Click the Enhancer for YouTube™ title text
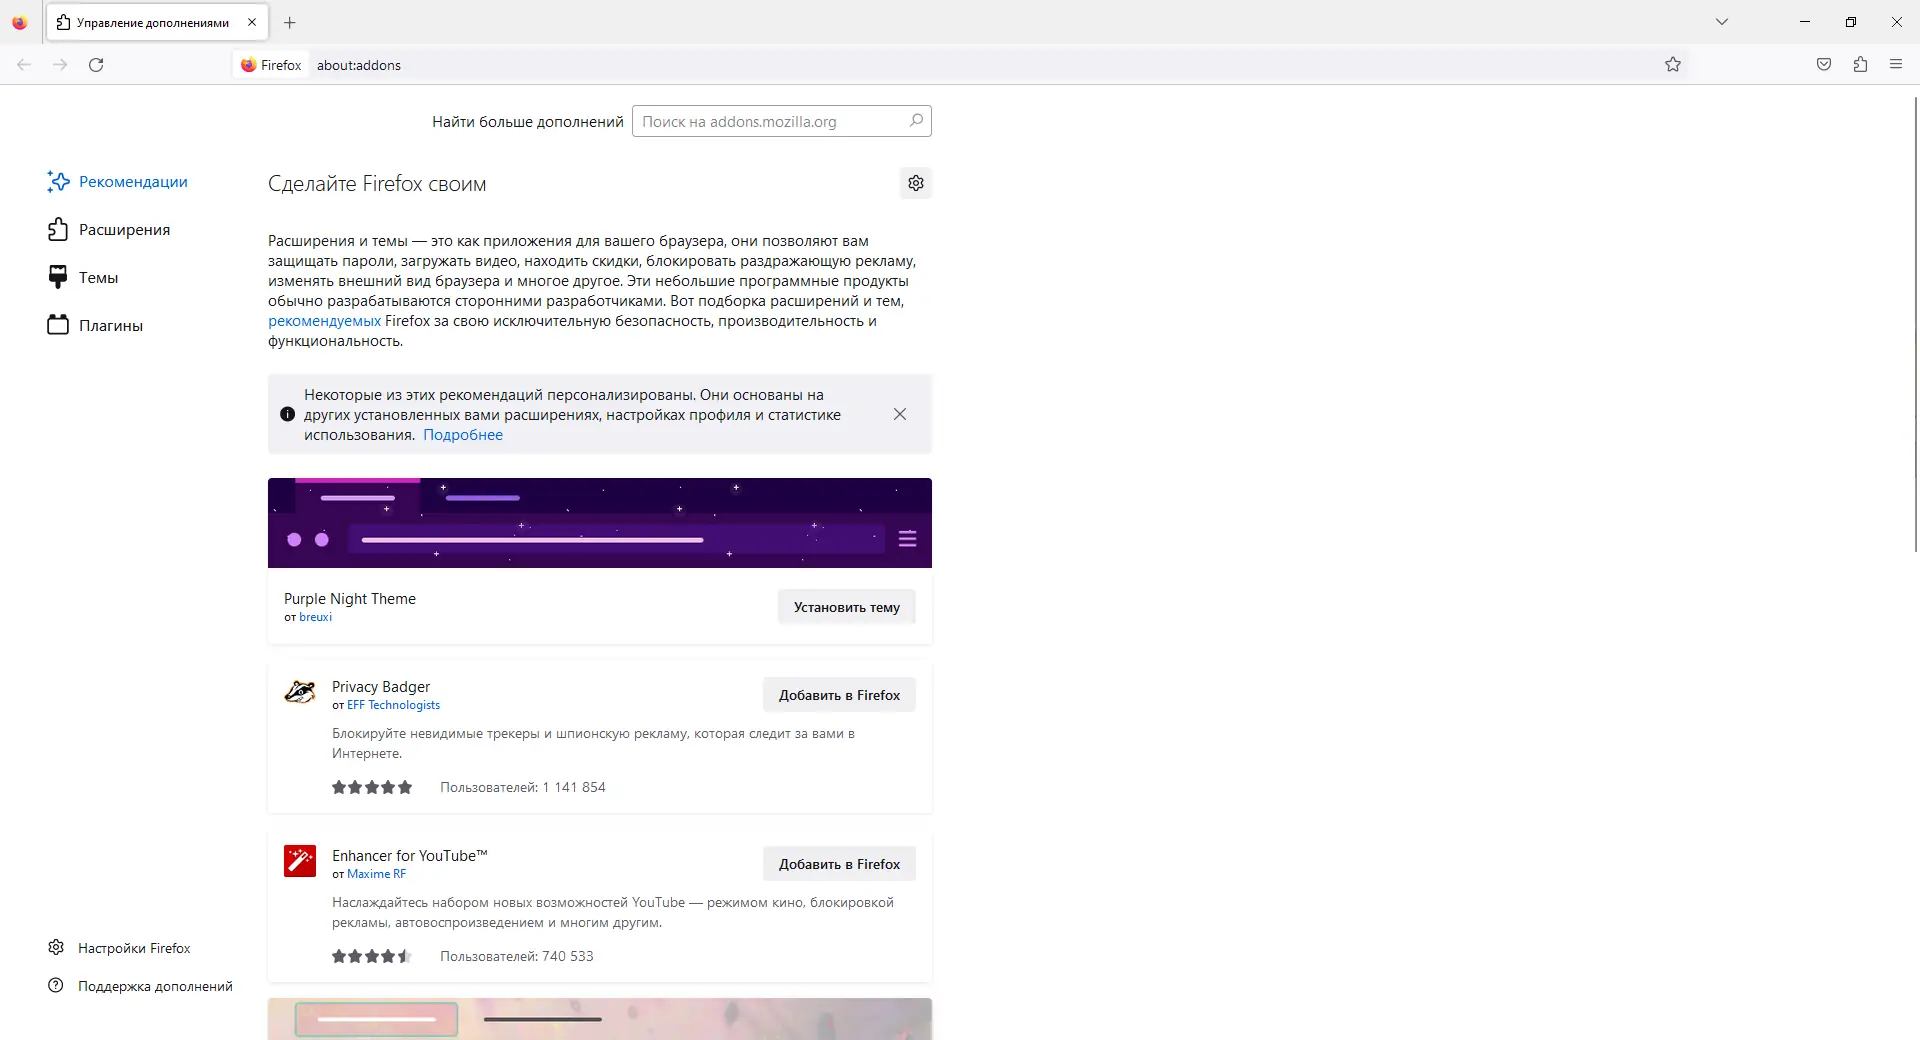Viewport: 1920px width, 1040px height. pos(410,856)
